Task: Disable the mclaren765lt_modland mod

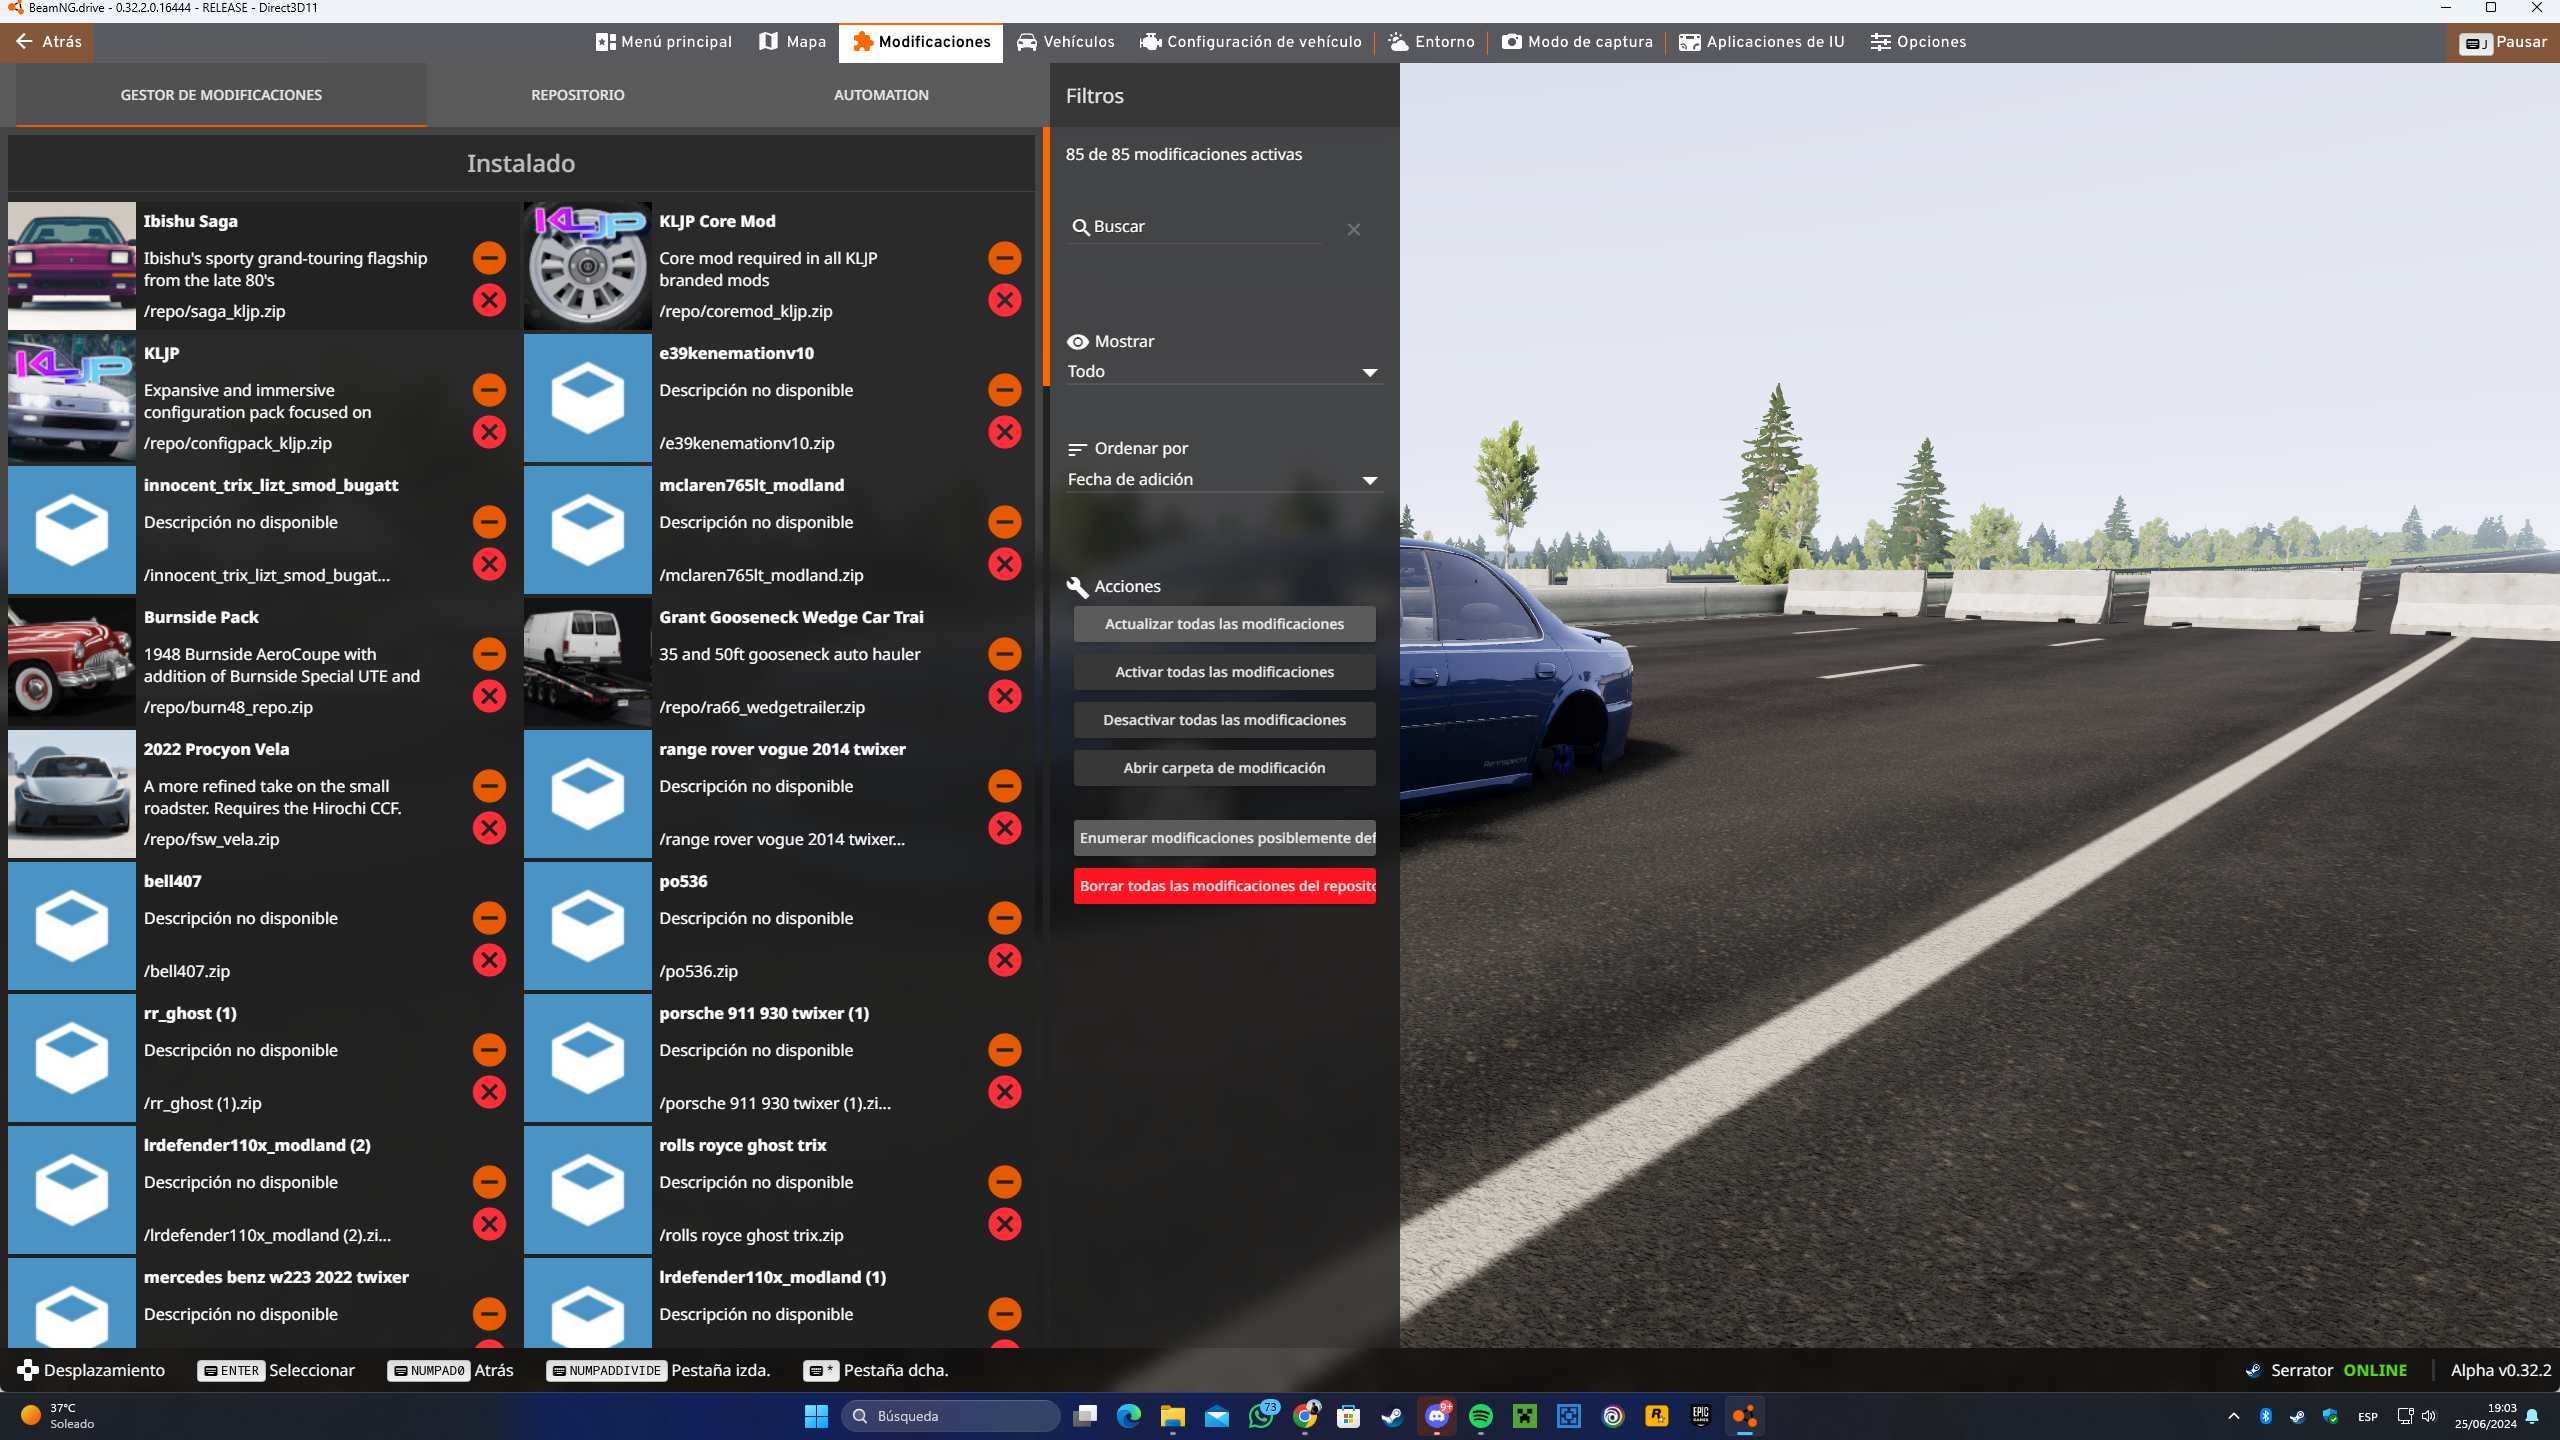Action: tap(1004, 522)
